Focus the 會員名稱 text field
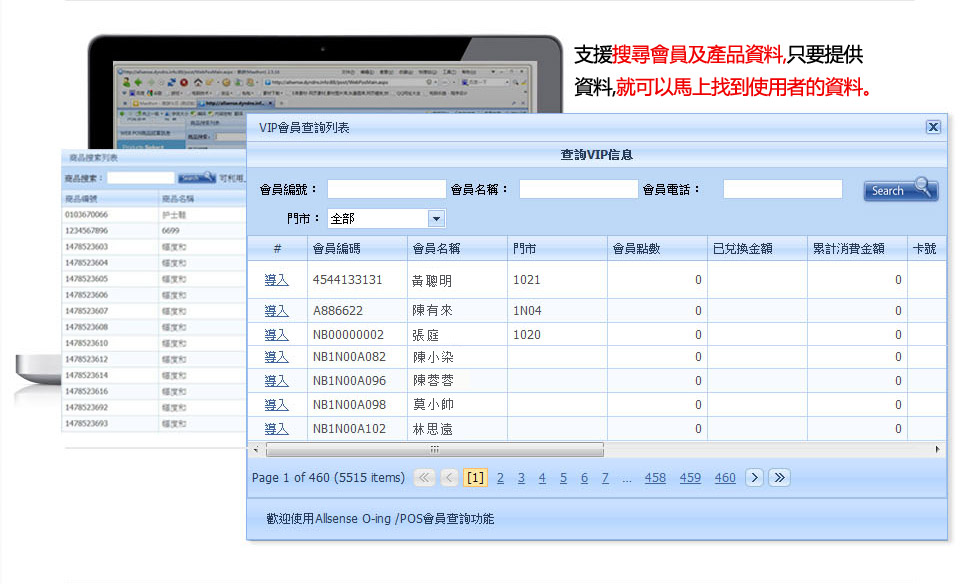This screenshot has height=584, width=980. pyautogui.click(x=578, y=189)
